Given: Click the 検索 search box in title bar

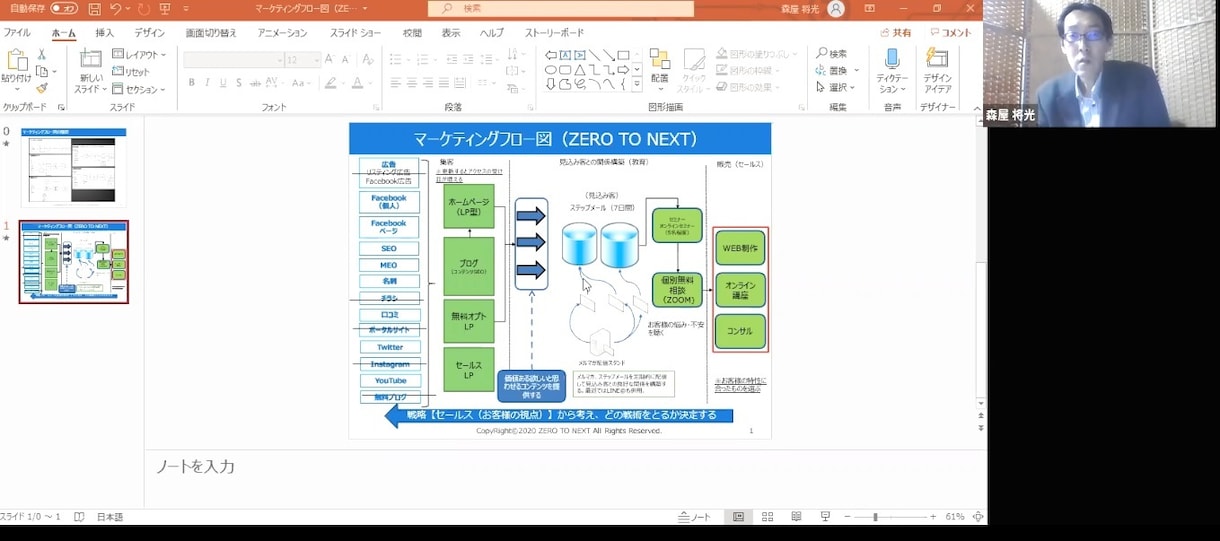Looking at the screenshot, I should point(560,8).
